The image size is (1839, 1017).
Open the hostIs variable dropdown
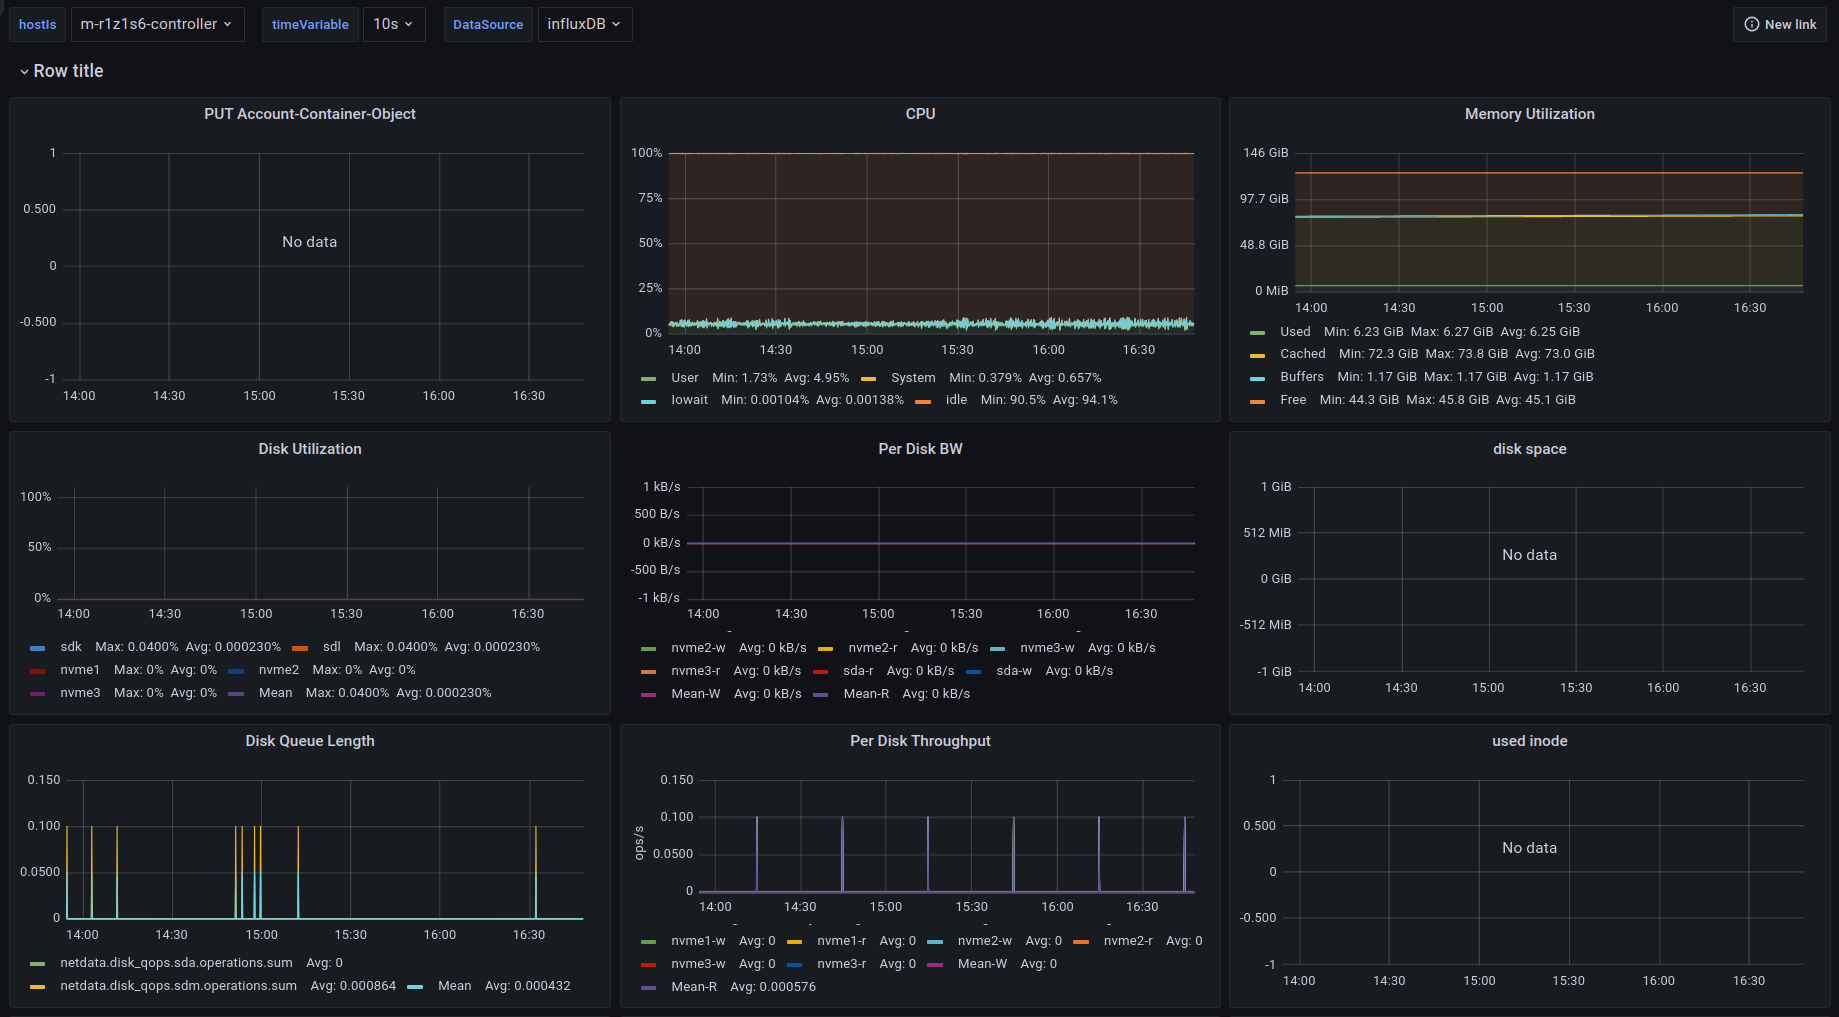[157, 24]
